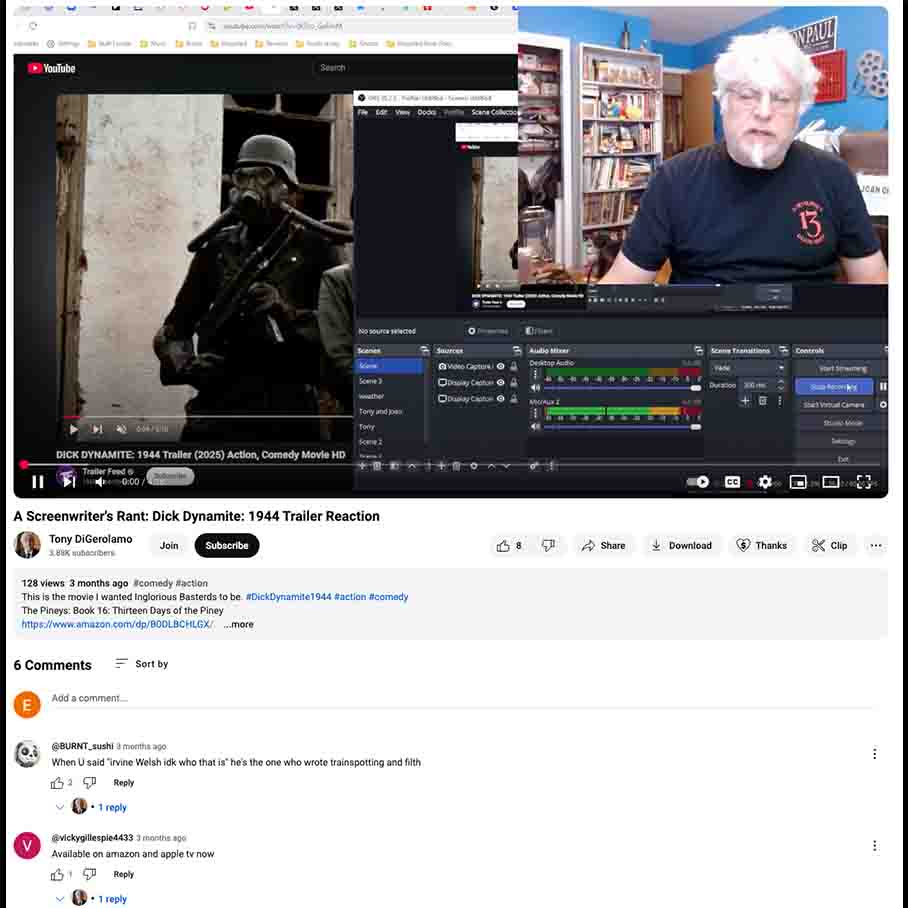Open the Tony DiGerolamo channel name link
Image resolution: width=908 pixels, height=908 pixels.
[90, 539]
